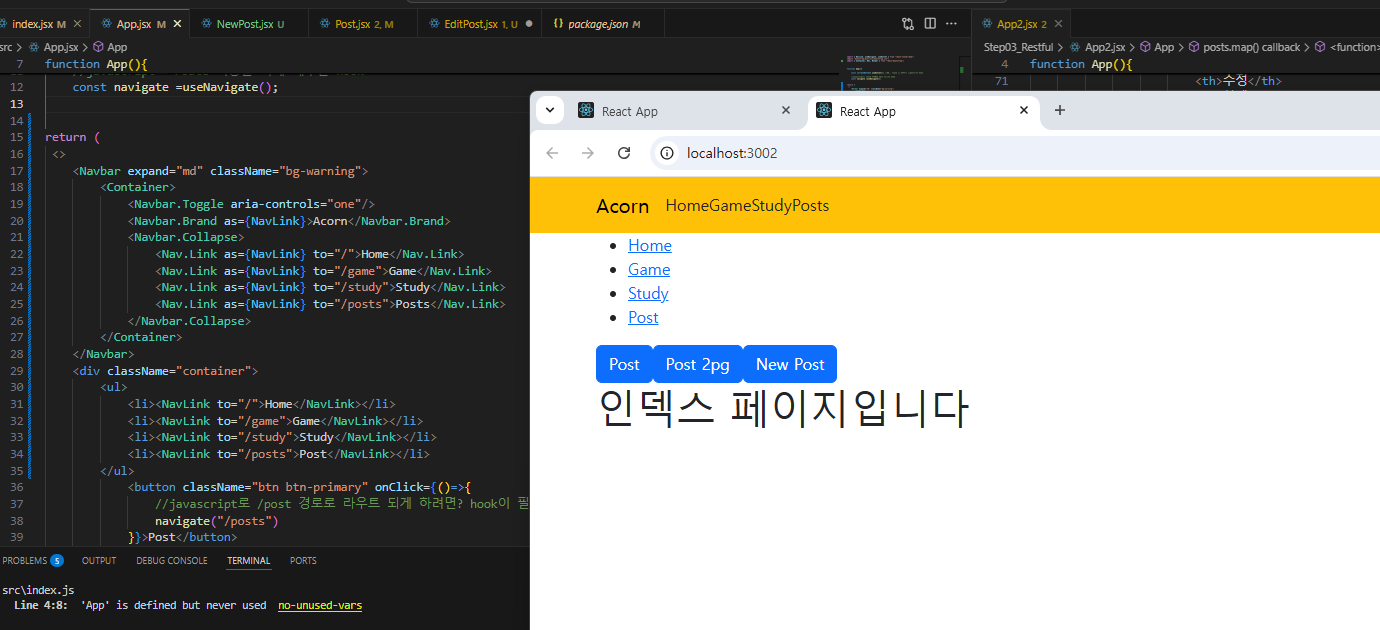This screenshot has width=1380, height=630.
Task: Click the blue Post 2pg button
Action: [x=697, y=364]
